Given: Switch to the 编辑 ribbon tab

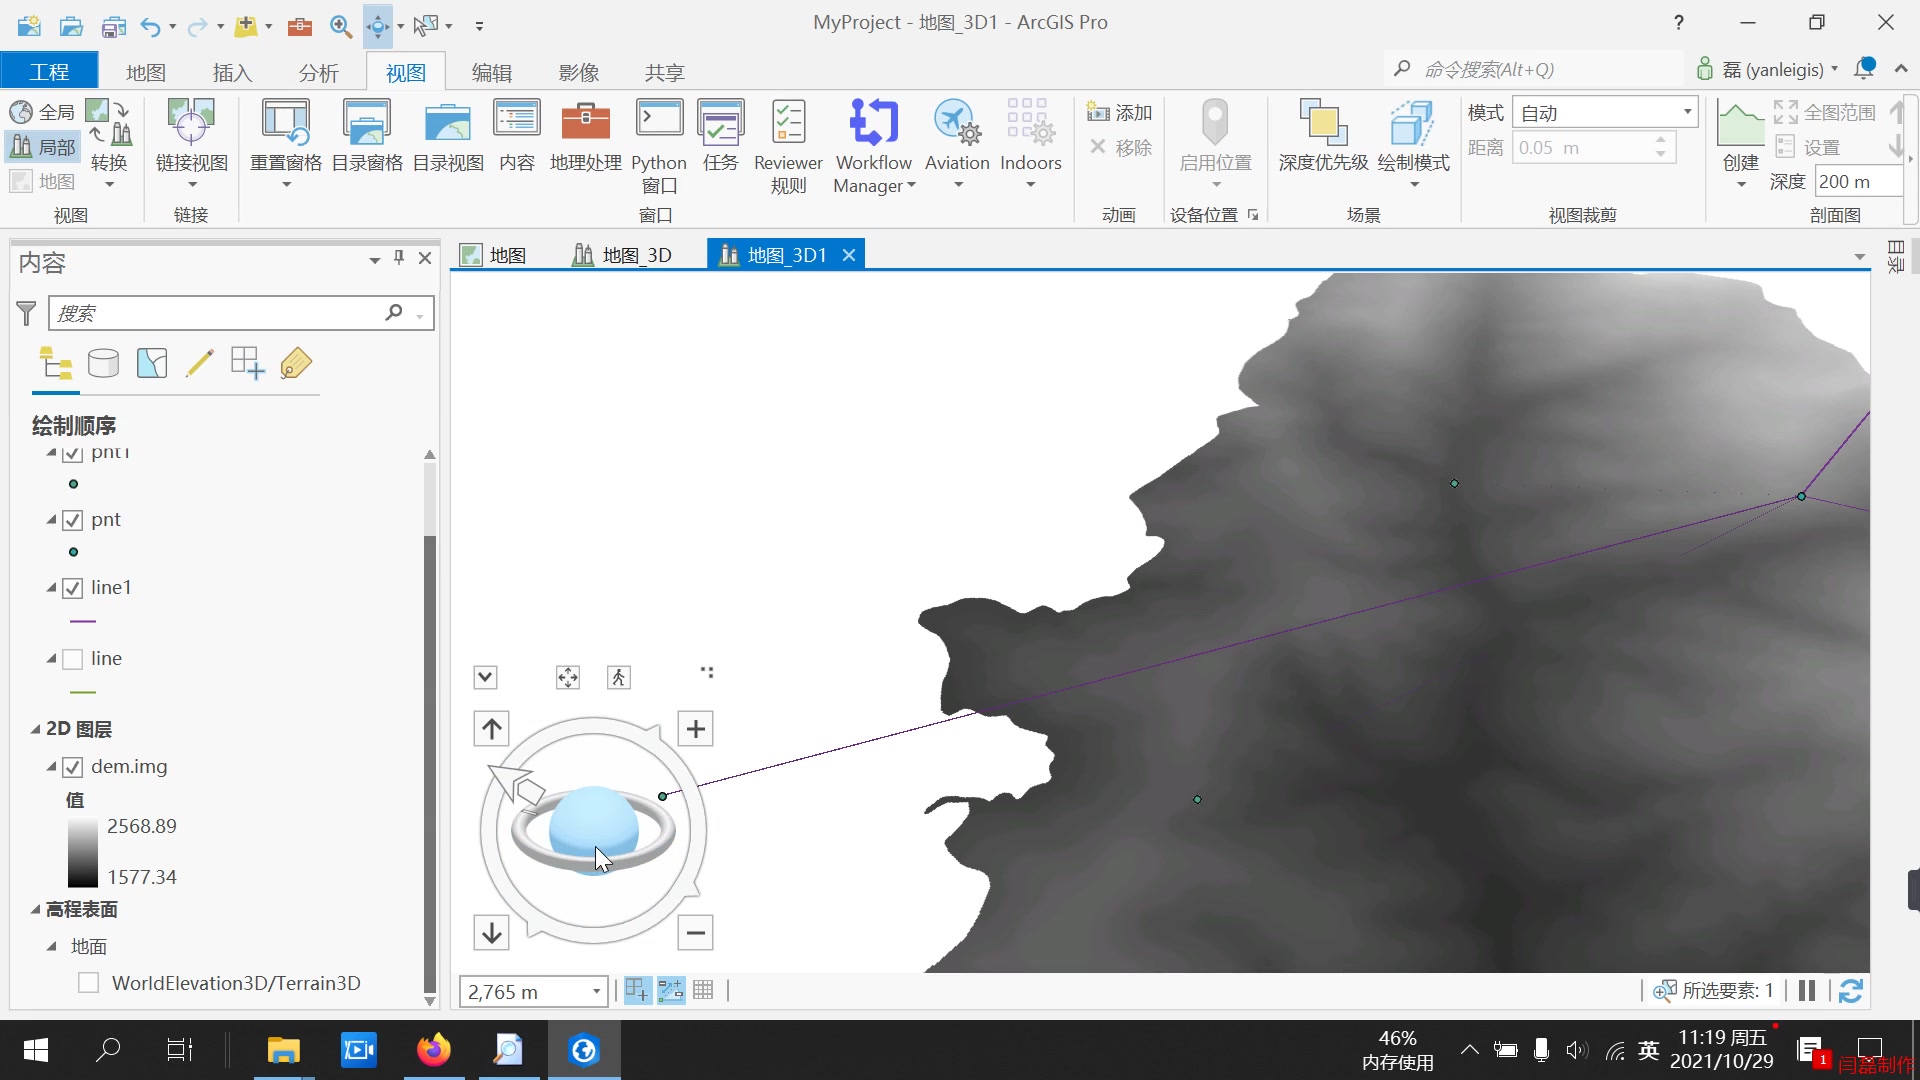Looking at the screenshot, I should (x=491, y=71).
